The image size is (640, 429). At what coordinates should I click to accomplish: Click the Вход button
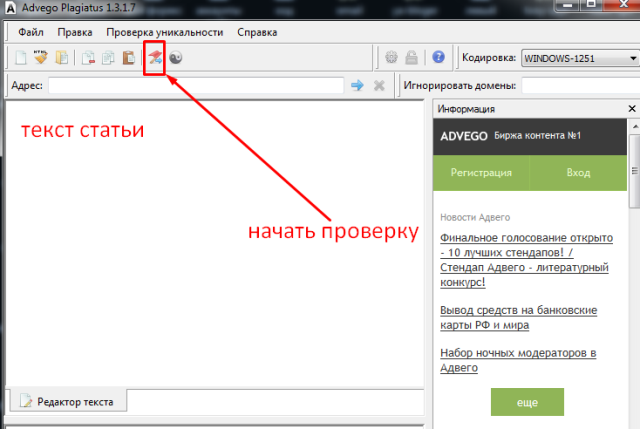coord(578,173)
